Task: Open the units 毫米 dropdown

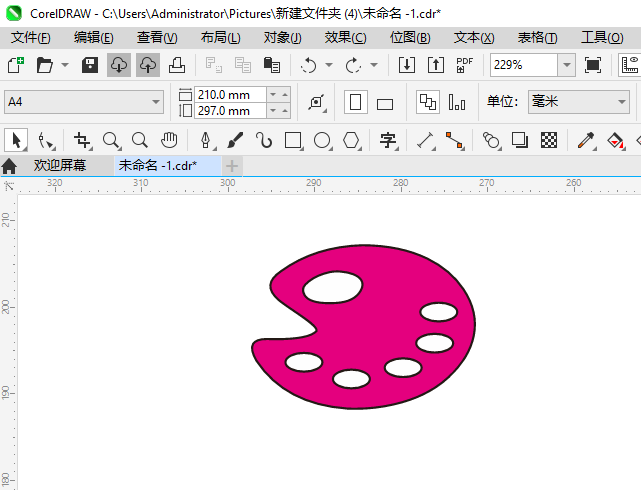Action: 578,102
